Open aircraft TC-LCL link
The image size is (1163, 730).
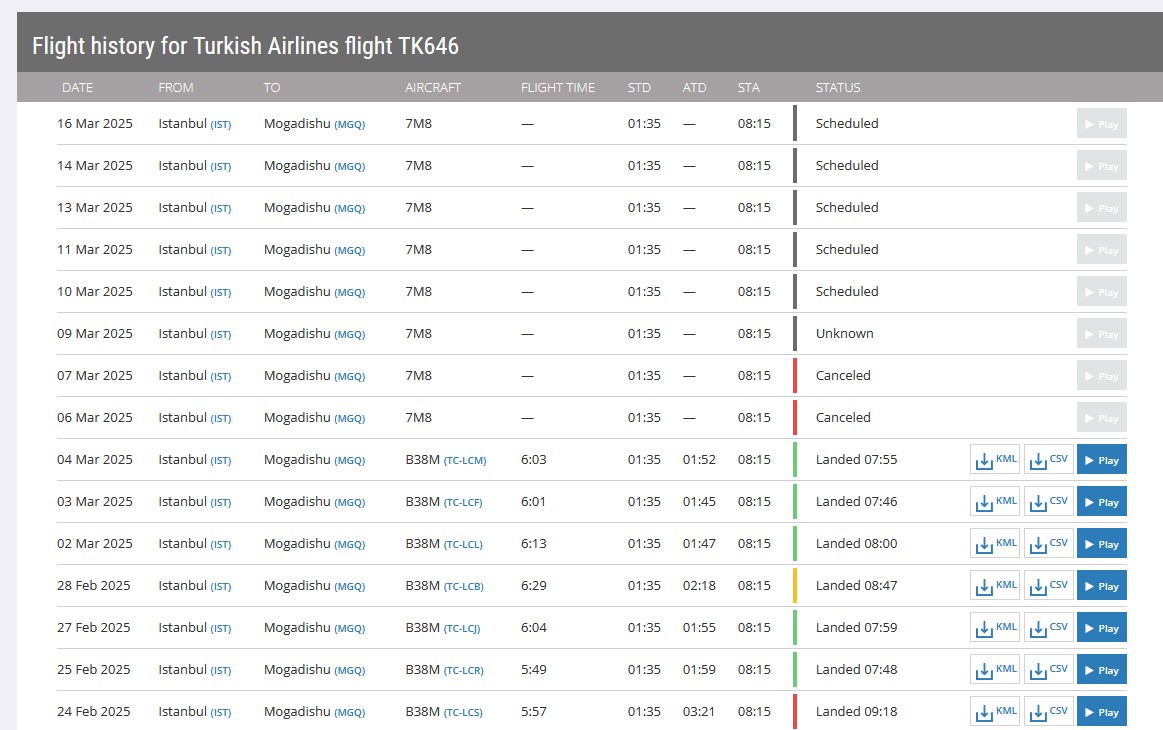pos(463,545)
